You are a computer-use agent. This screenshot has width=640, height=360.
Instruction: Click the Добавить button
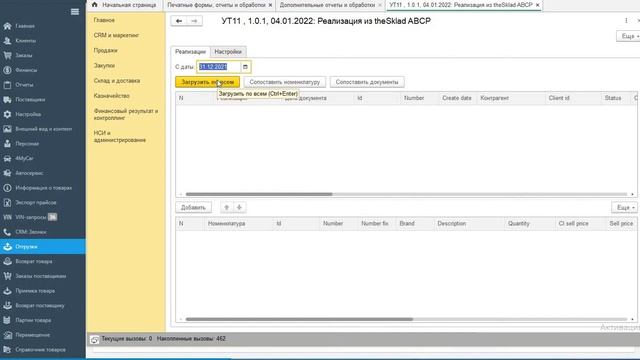[193, 207]
